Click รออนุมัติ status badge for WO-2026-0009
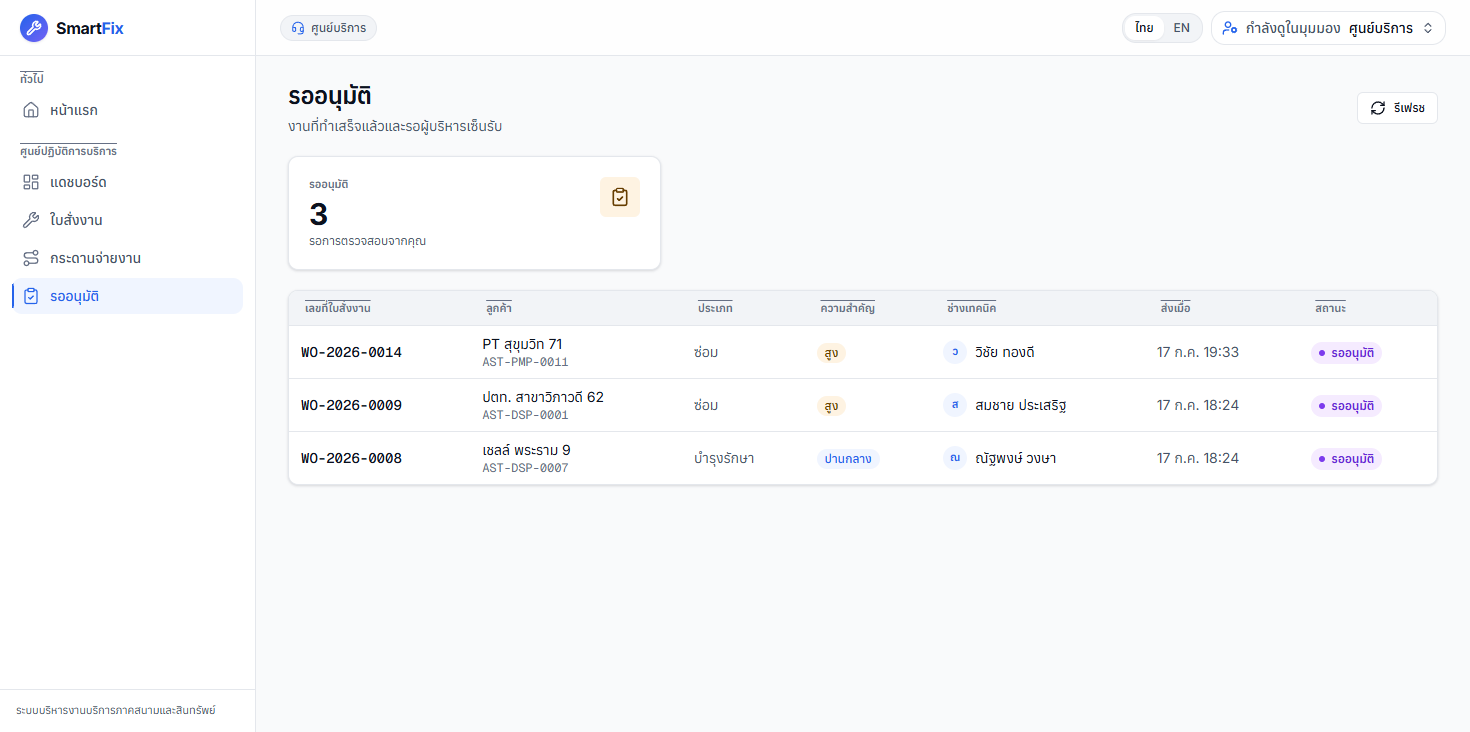 click(x=1346, y=405)
